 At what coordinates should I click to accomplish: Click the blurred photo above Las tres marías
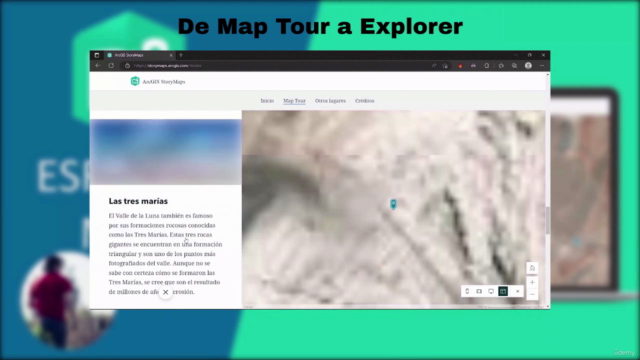pyautogui.click(x=166, y=152)
